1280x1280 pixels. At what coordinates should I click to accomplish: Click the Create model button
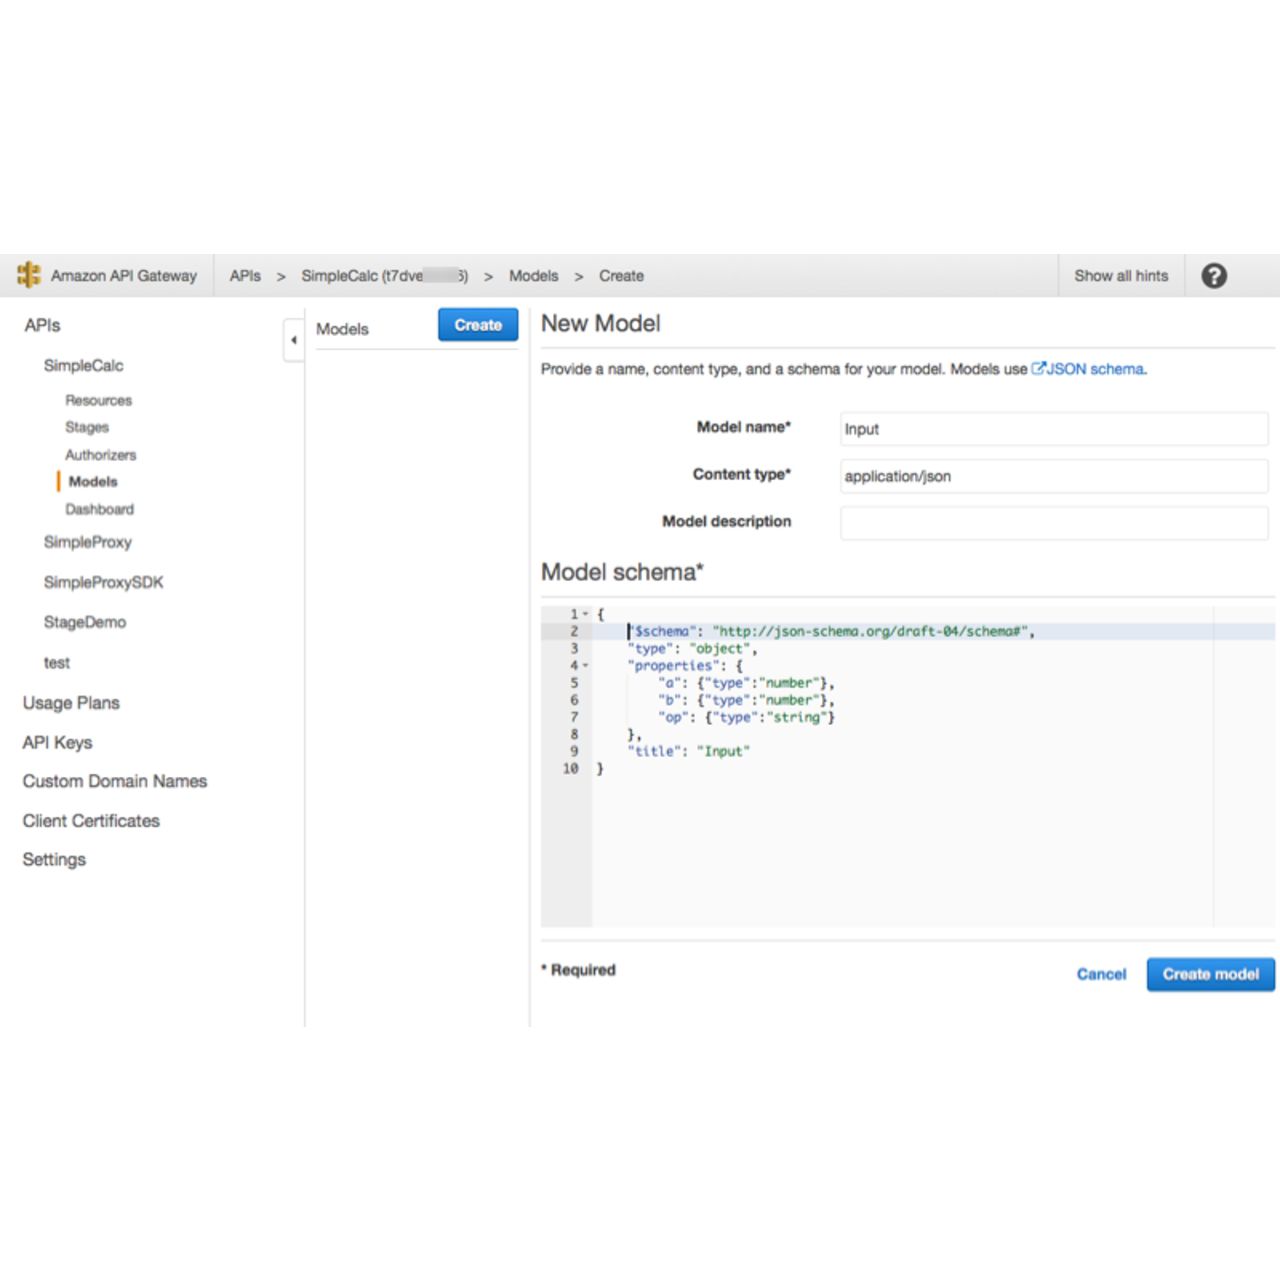(x=1210, y=974)
